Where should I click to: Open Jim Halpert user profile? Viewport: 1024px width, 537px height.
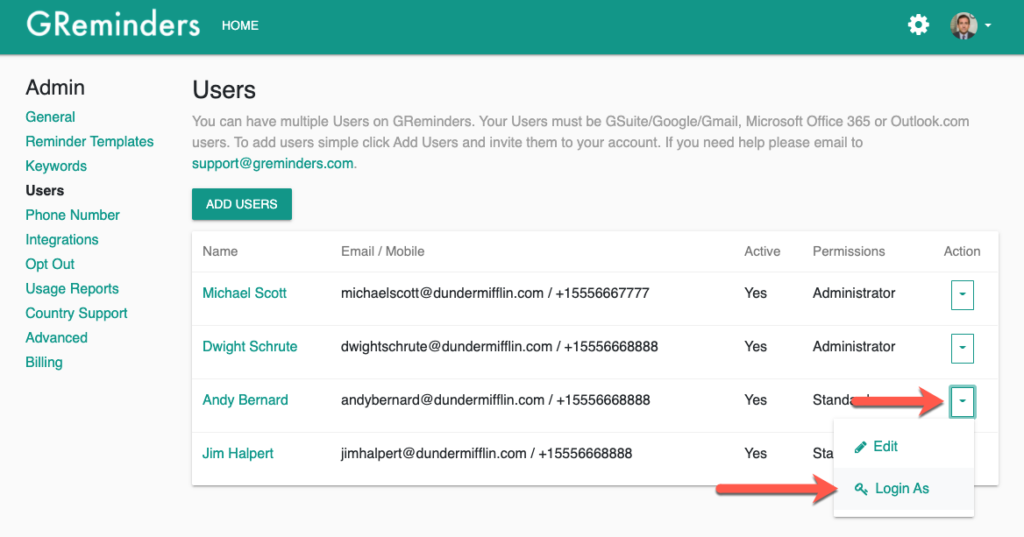[x=238, y=453]
